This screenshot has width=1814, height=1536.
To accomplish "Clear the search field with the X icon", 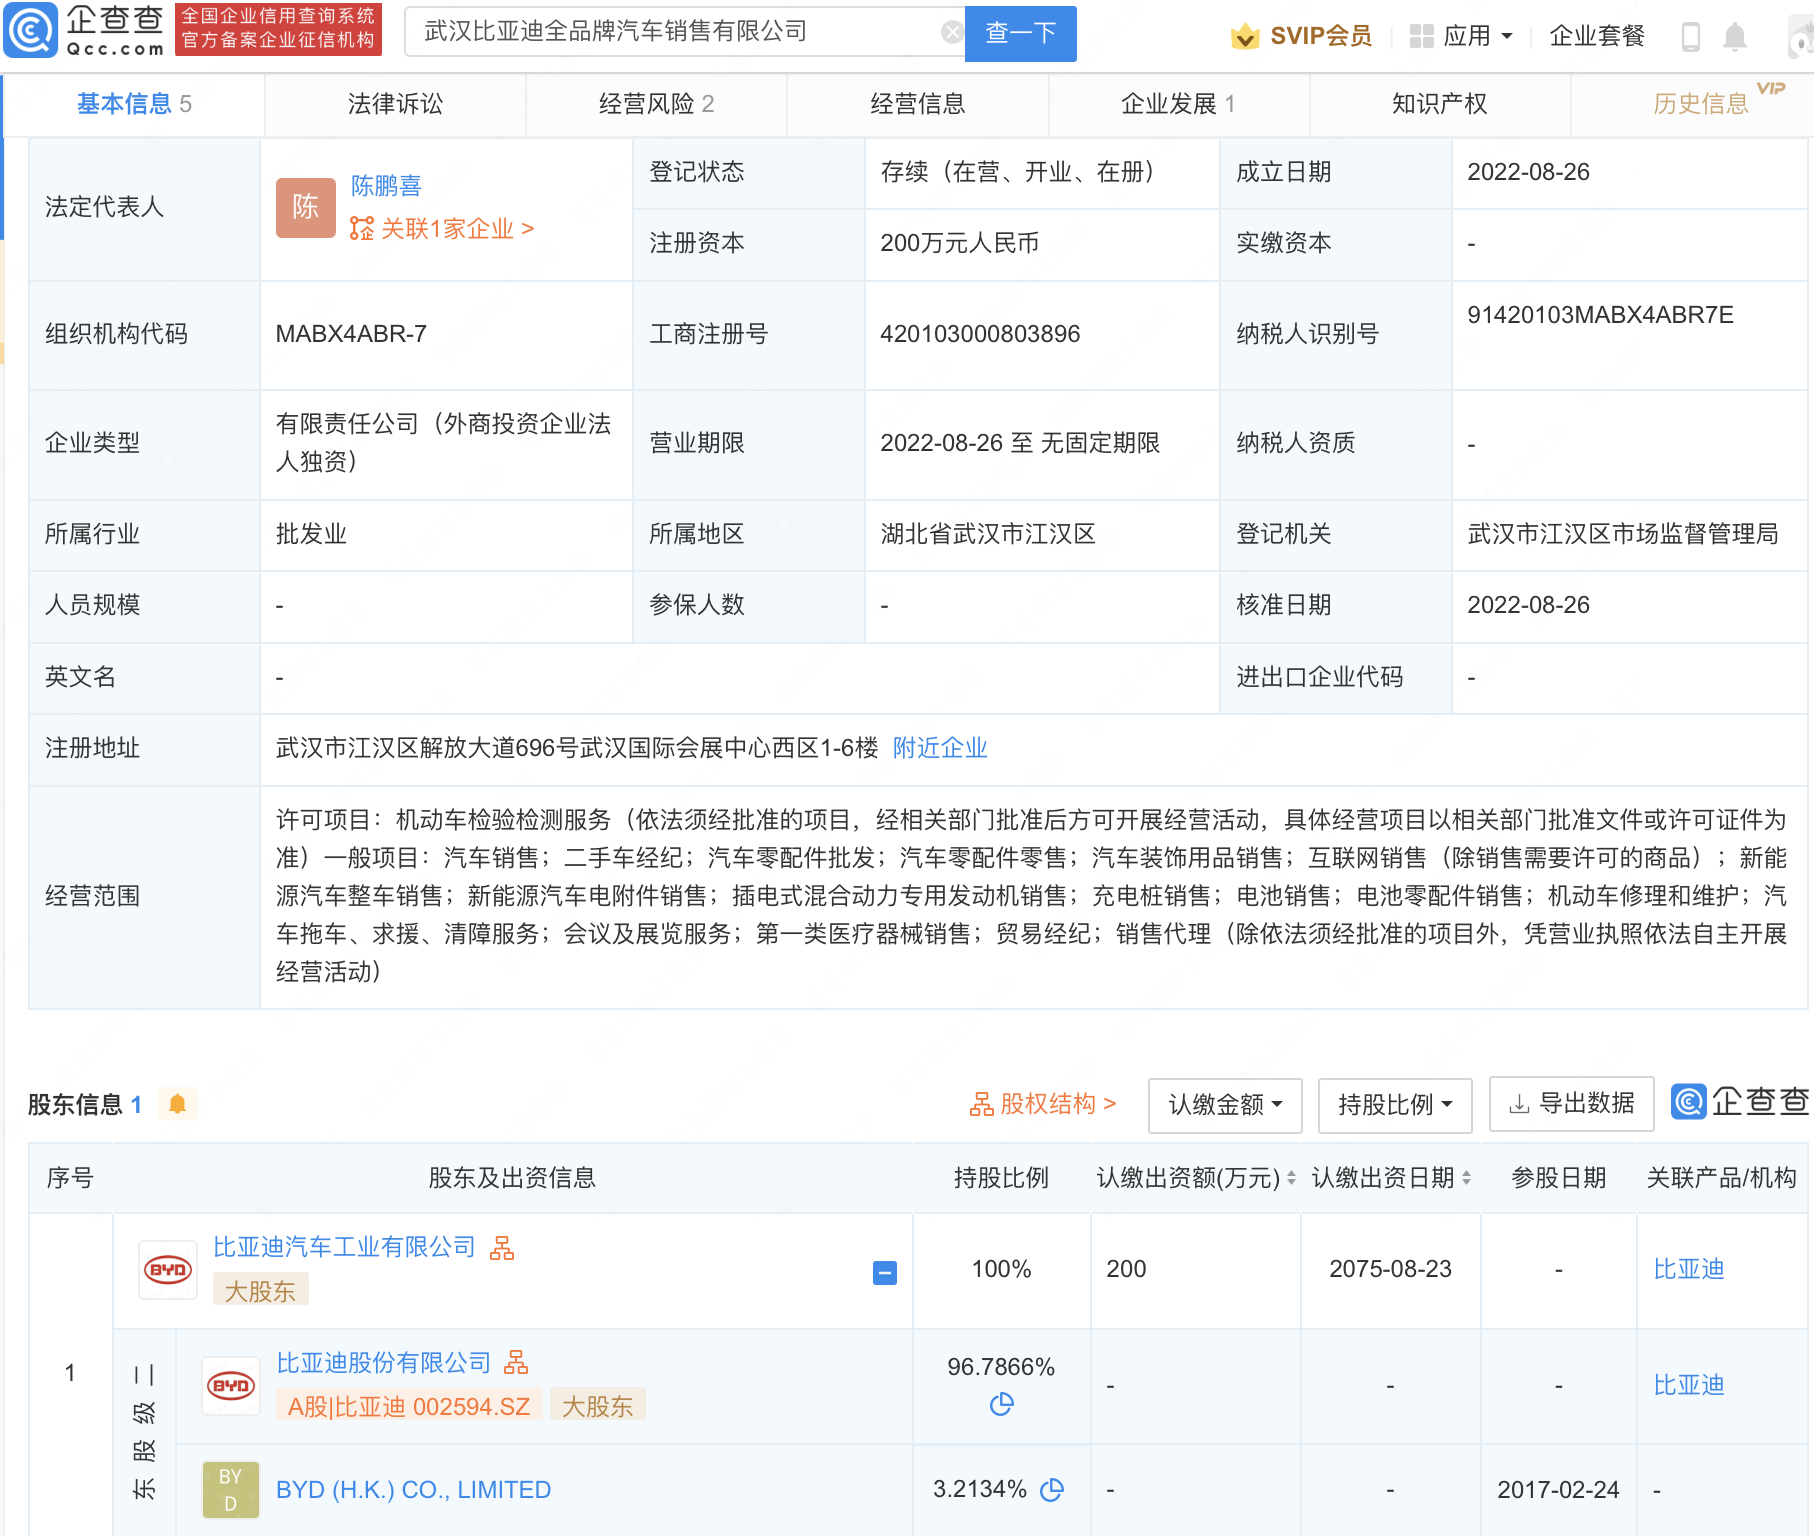I will tap(952, 33).
